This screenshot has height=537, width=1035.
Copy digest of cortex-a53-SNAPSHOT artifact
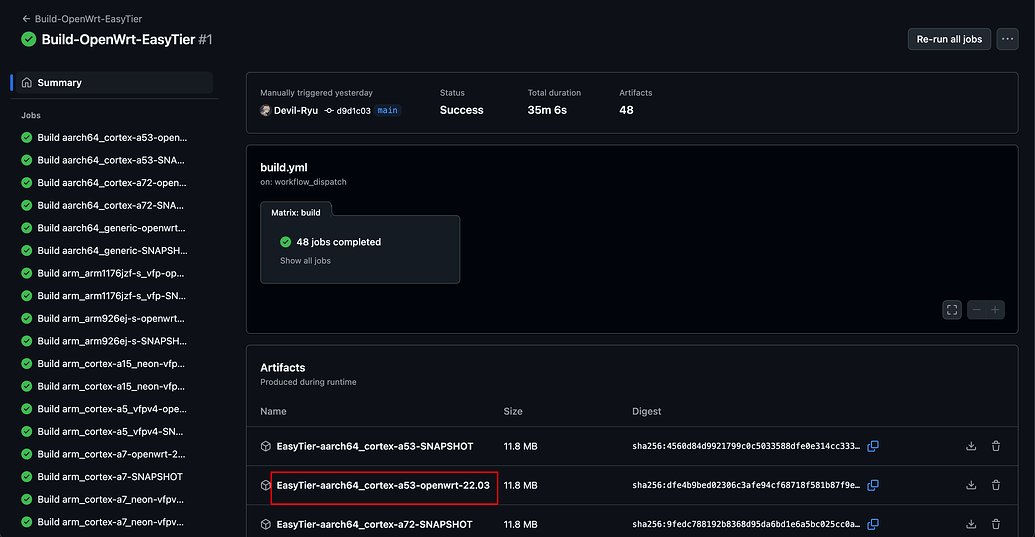(x=873, y=446)
